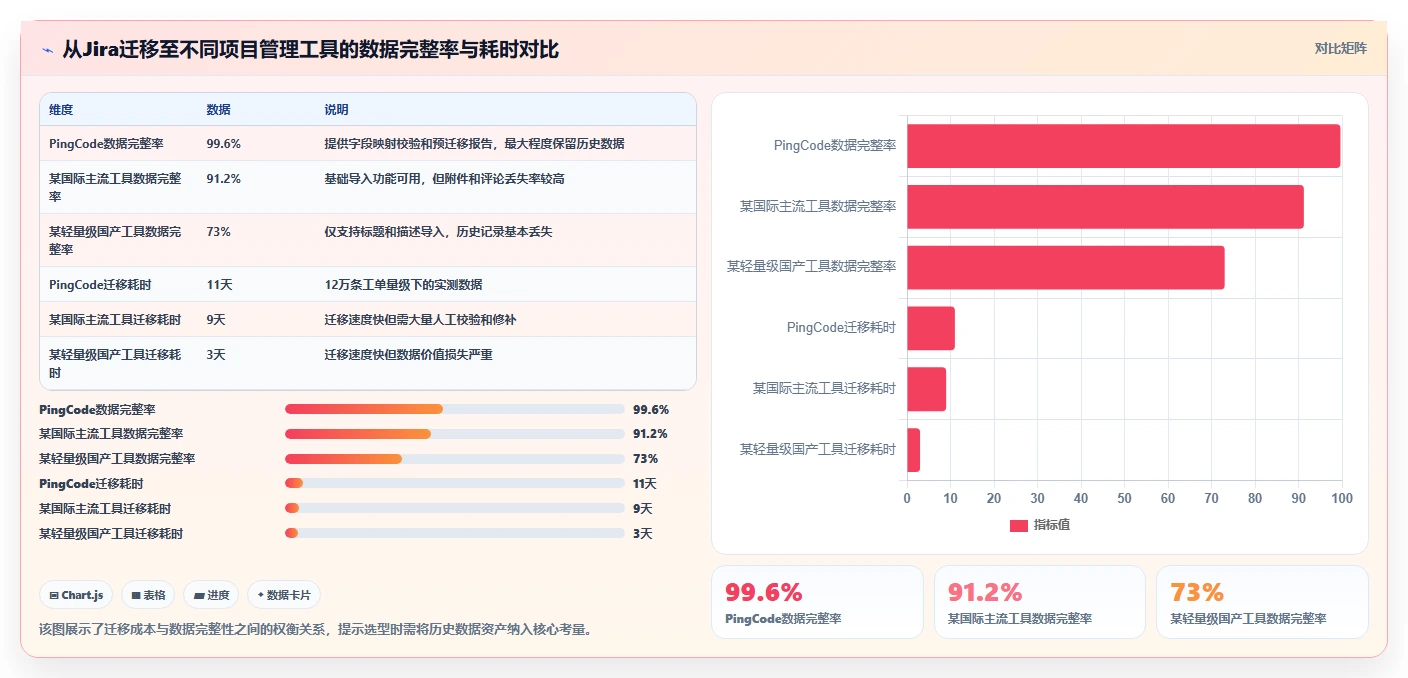Open the 73% 某轻量级国产工具 data card
Screen dimensions: 1408x678
pos(1262,602)
